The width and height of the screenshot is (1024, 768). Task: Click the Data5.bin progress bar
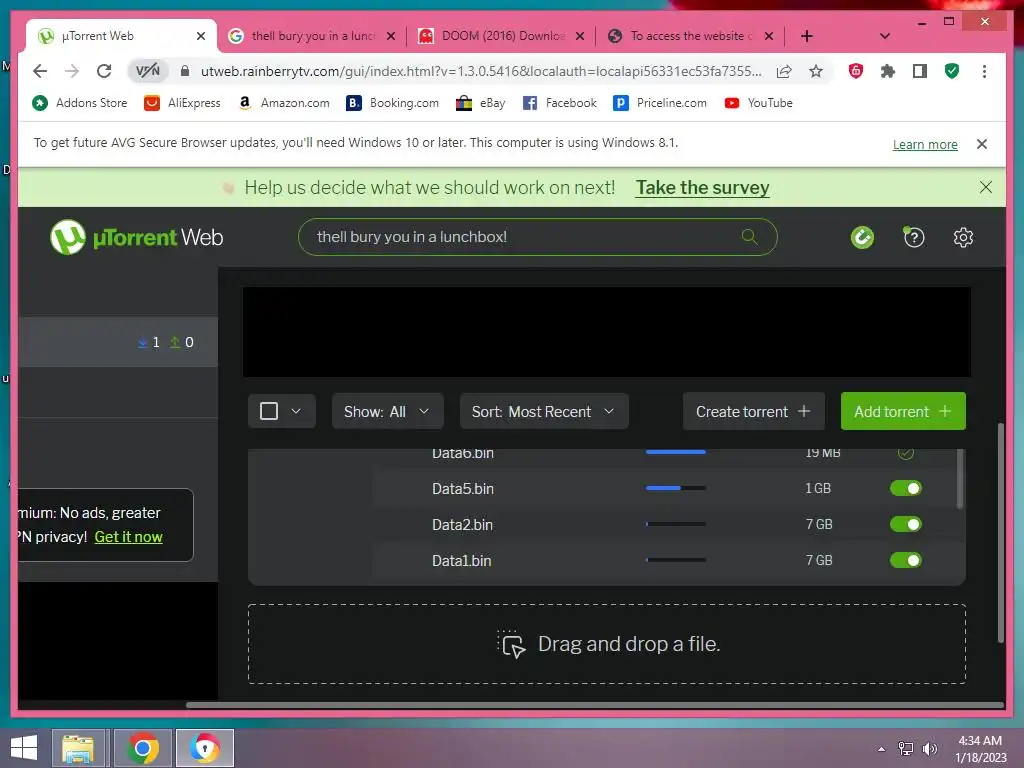(675, 488)
